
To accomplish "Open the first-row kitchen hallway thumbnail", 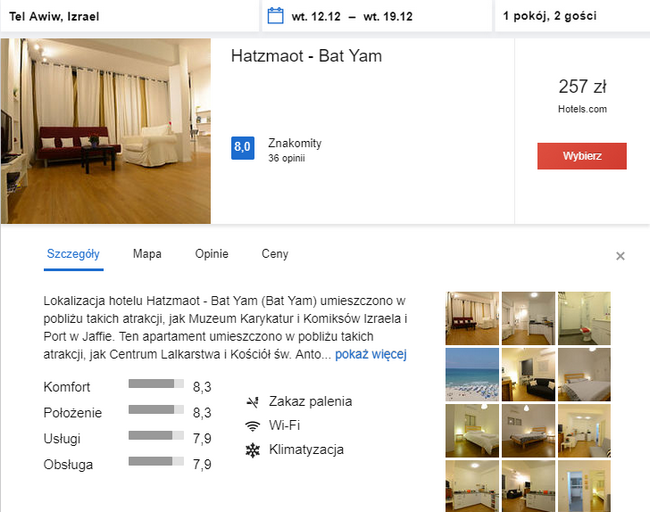I will tap(528, 318).
